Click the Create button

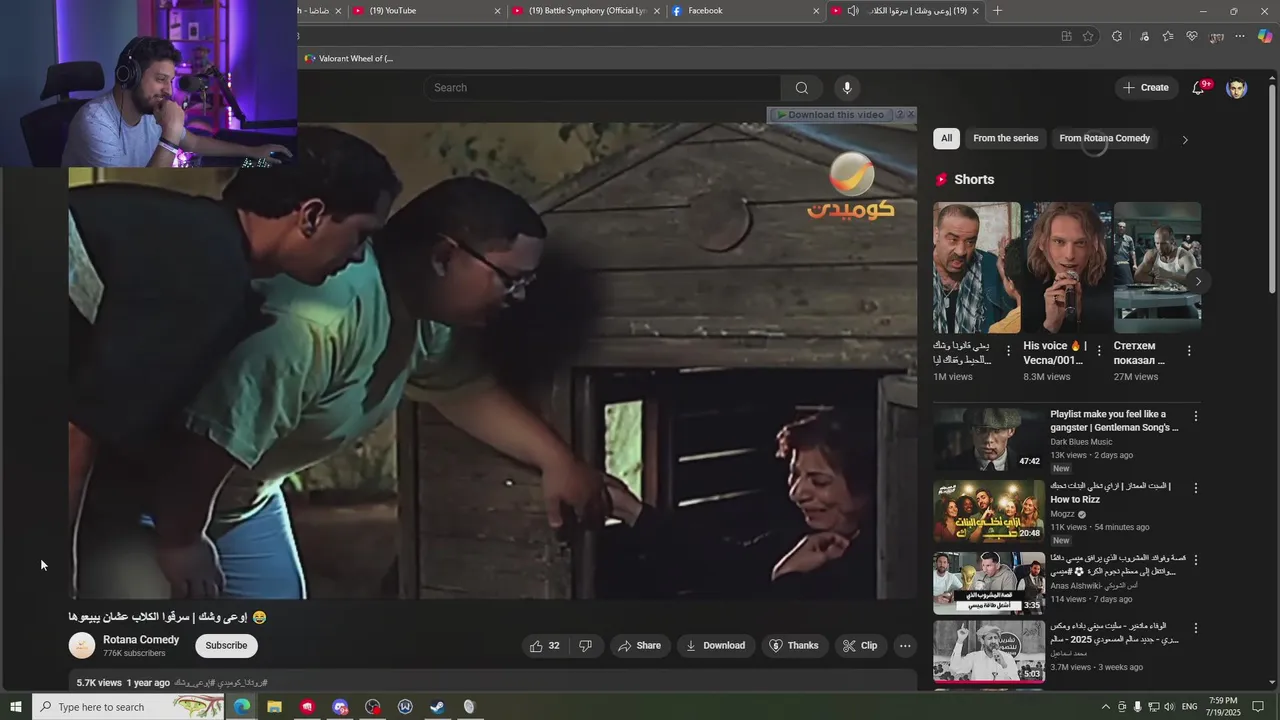[1146, 88]
